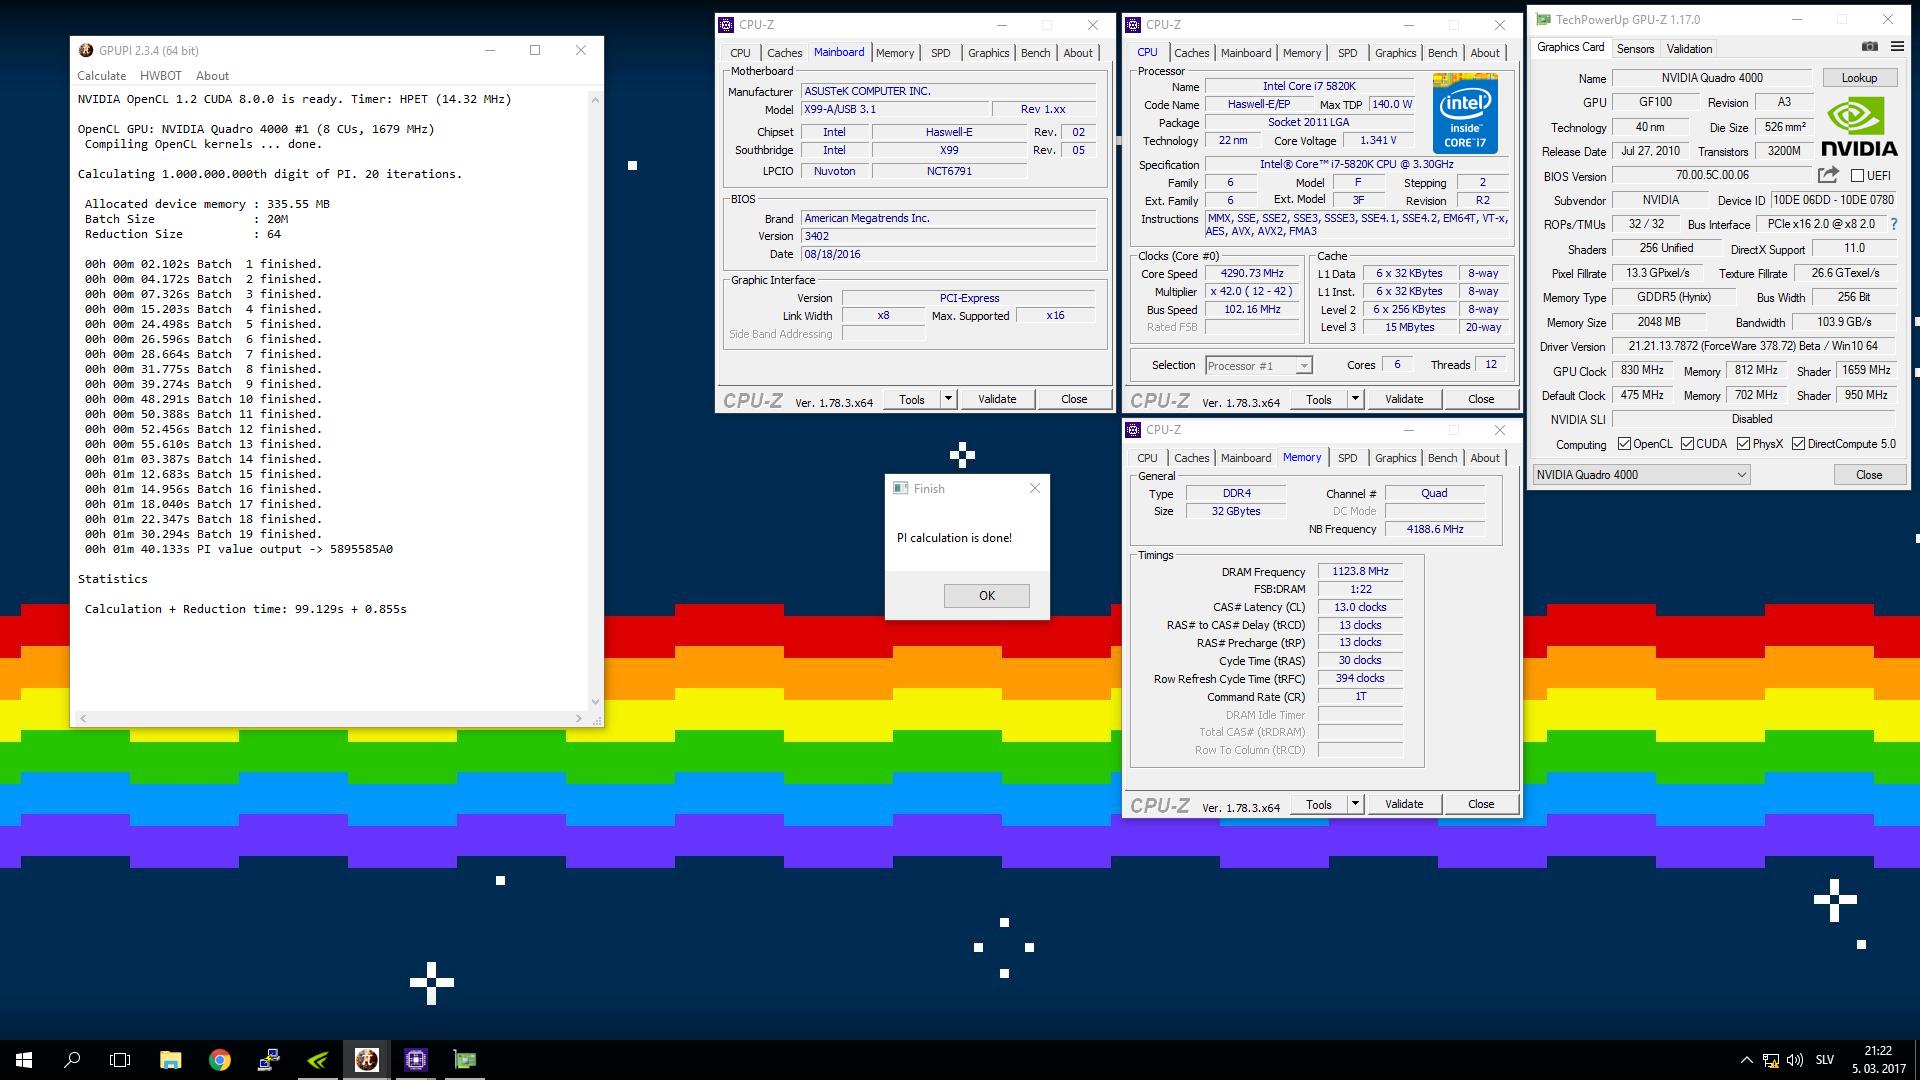The image size is (1920, 1080).
Task: Open the Windows Start menu
Action: pyautogui.click(x=24, y=1060)
